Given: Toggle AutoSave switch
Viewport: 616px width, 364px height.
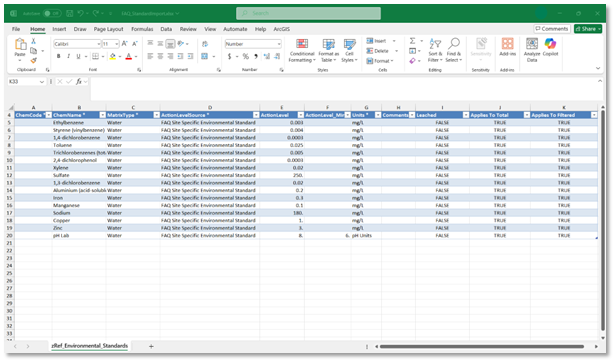Looking at the screenshot, I should coord(52,13).
